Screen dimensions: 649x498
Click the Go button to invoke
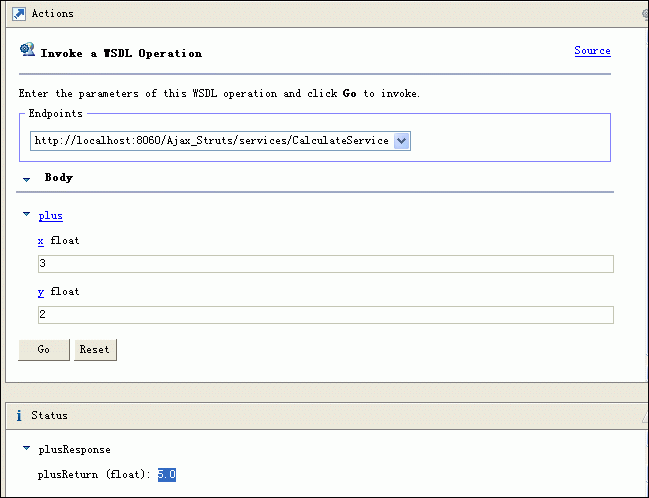click(44, 350)
